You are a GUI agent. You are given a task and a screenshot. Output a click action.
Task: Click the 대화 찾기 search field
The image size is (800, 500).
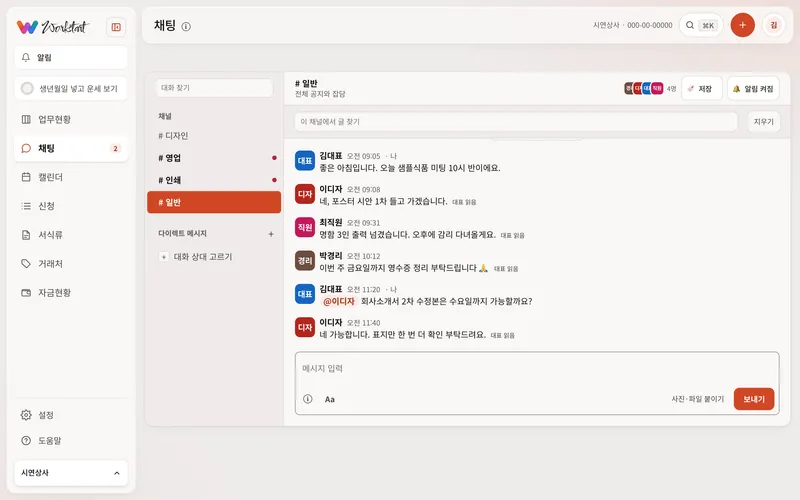coord(214,88)
